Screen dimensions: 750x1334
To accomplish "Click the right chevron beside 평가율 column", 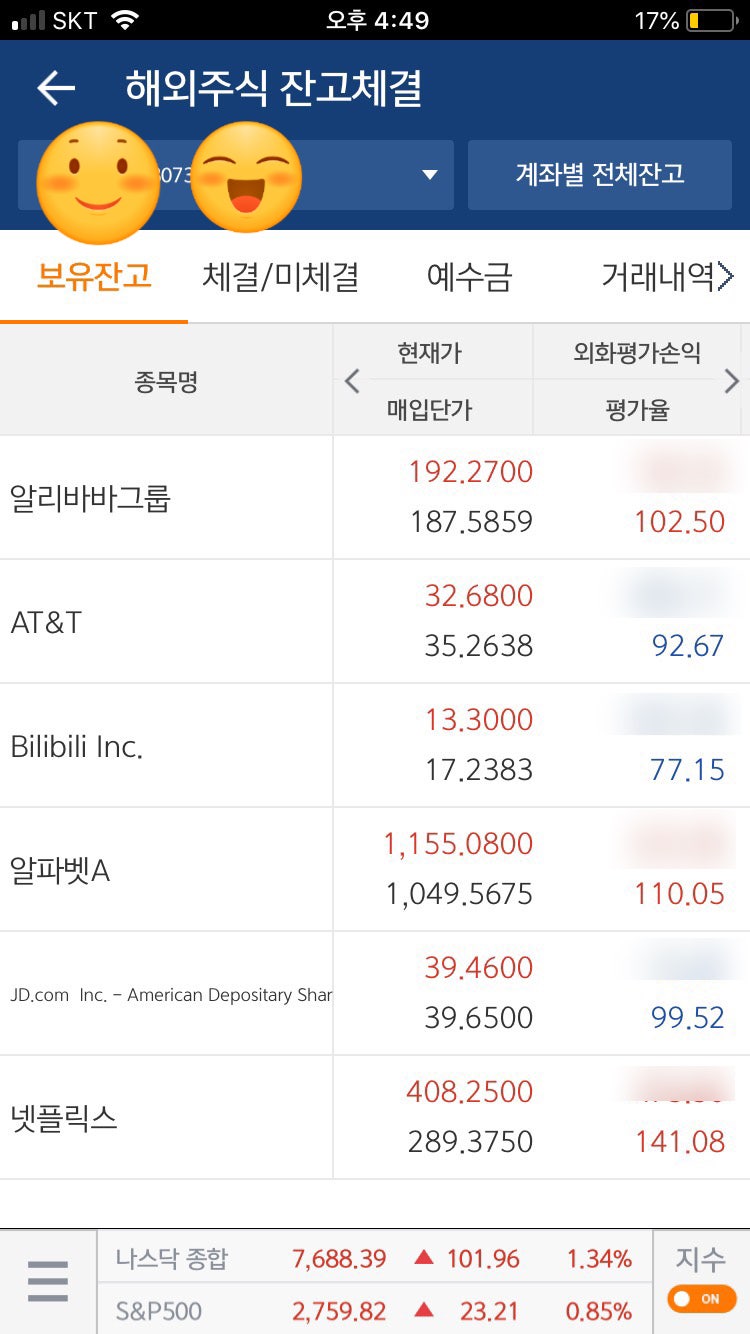I will pyautogui.click(x=733, y=381).
